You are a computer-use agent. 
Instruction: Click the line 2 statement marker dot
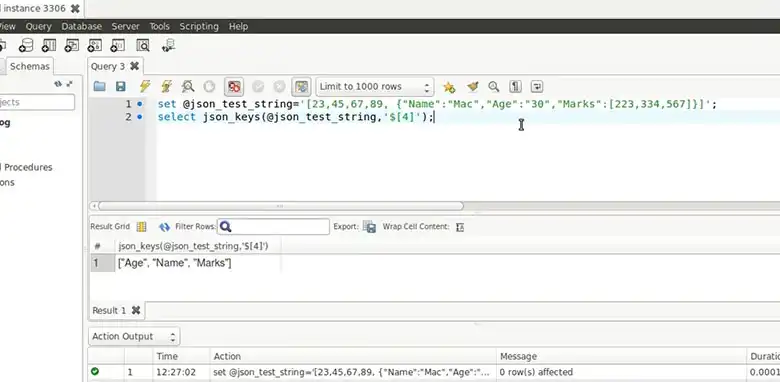[140, 117]
